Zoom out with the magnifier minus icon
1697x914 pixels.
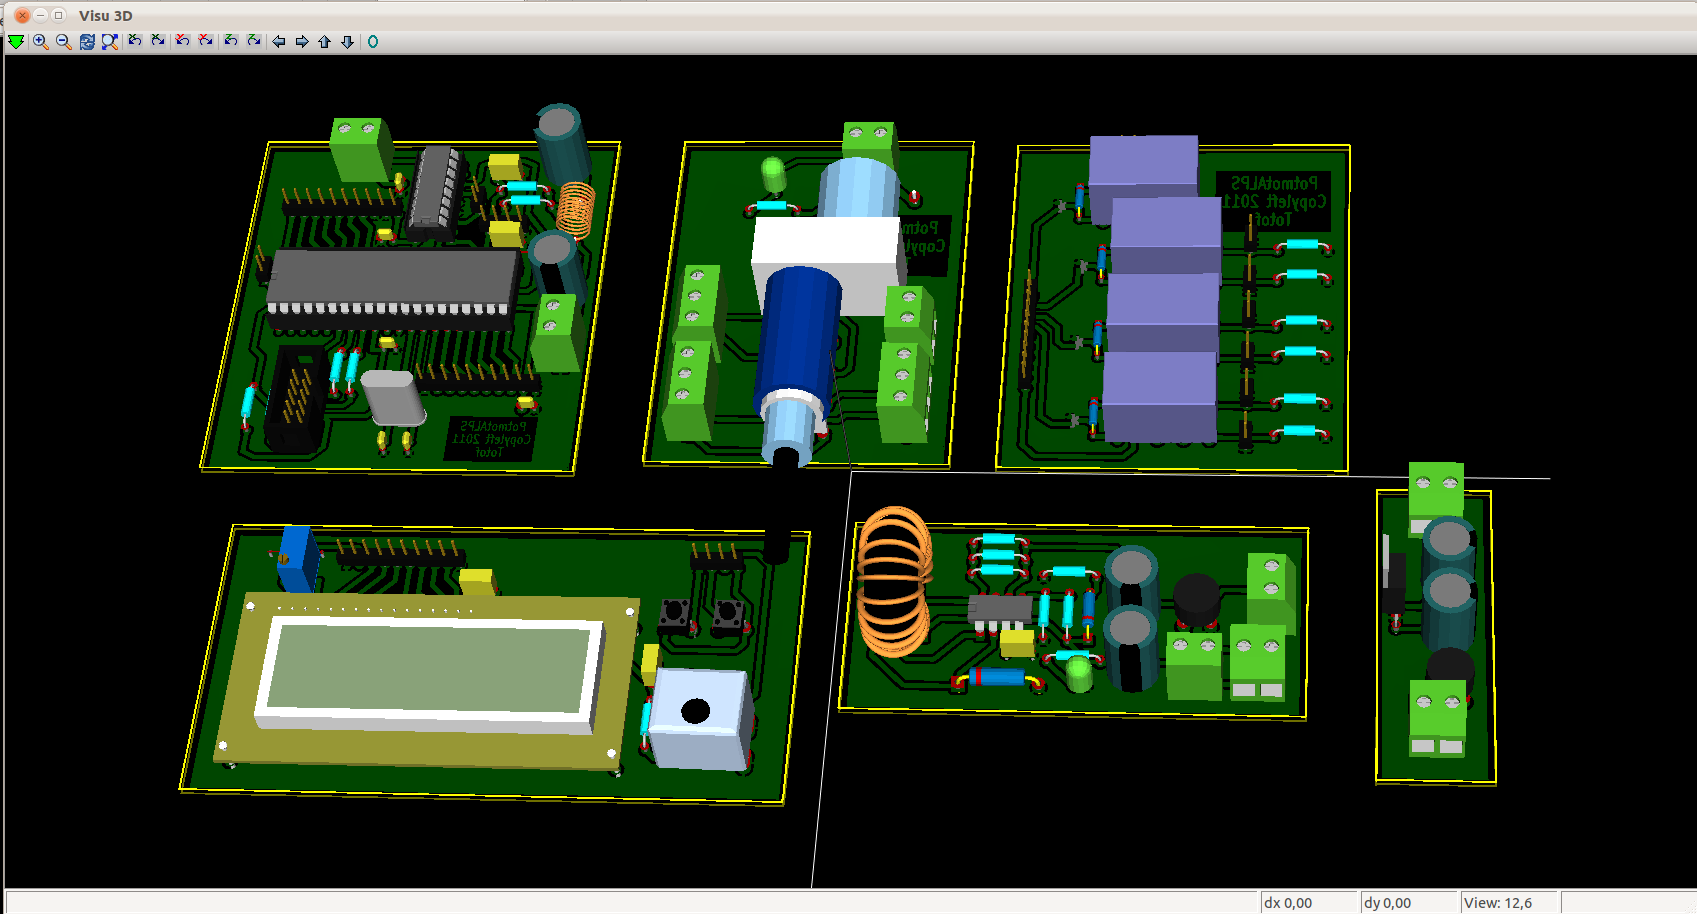(63, 41)
